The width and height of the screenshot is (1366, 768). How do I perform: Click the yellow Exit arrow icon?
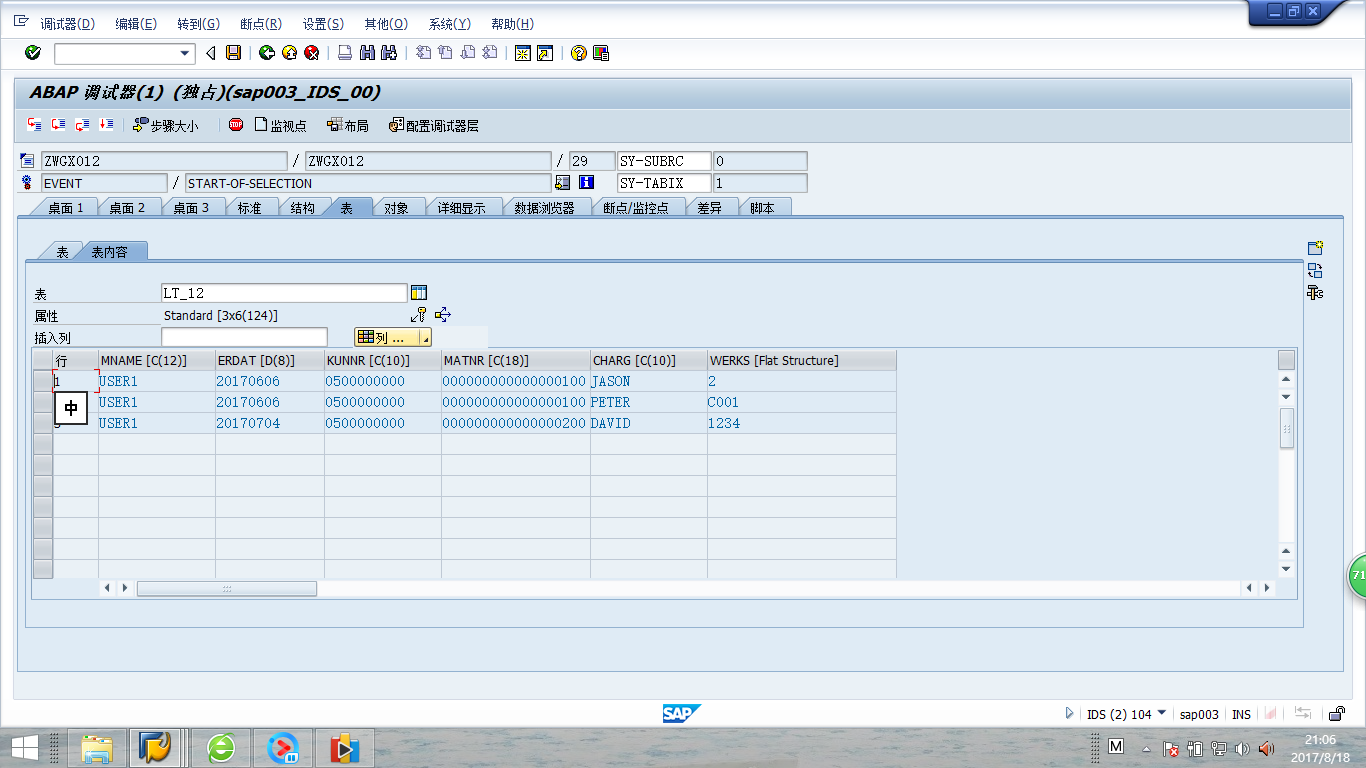tap(289, 53)
